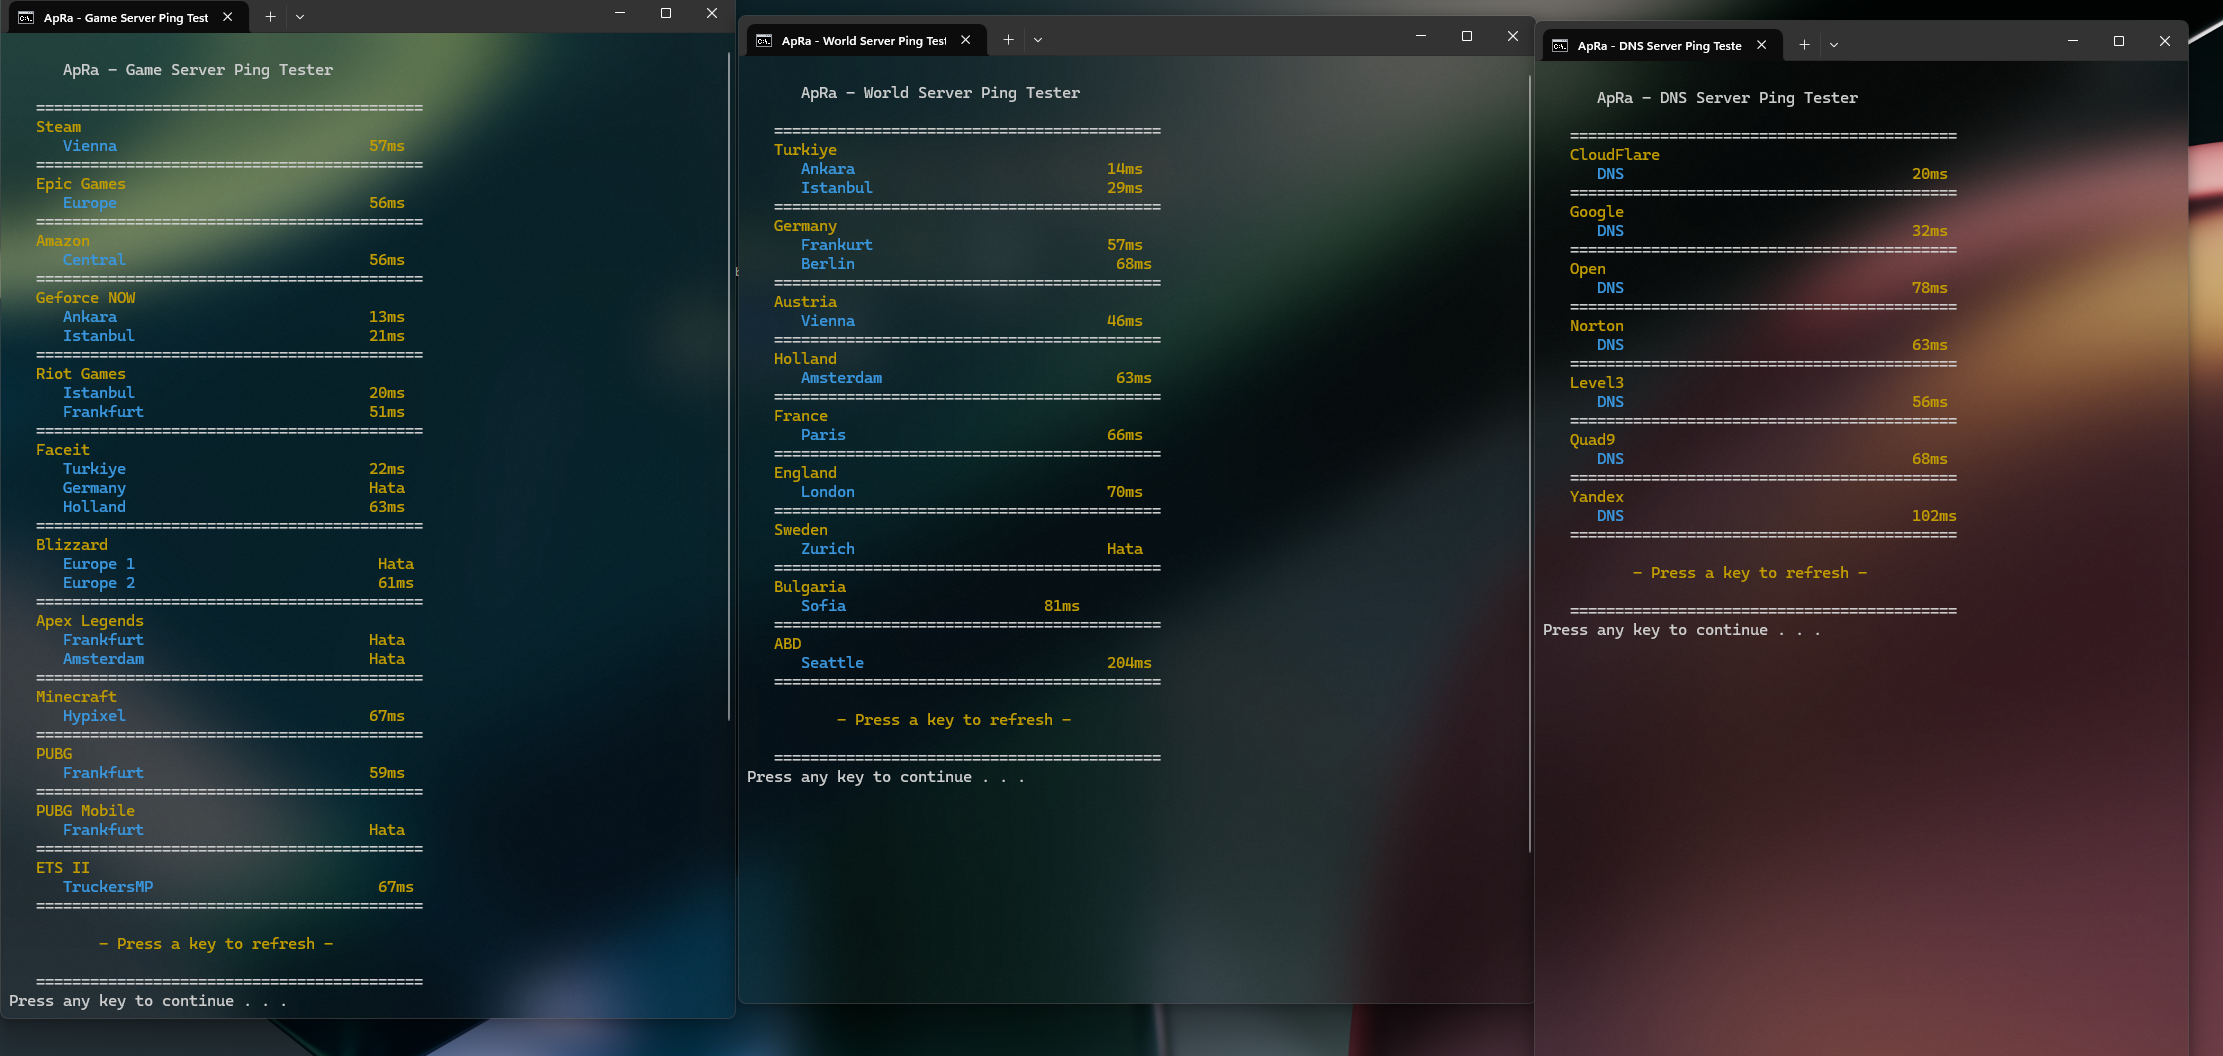Click London row under England
Viewport: 2223px width, 1056px height.
coord(972,492)
